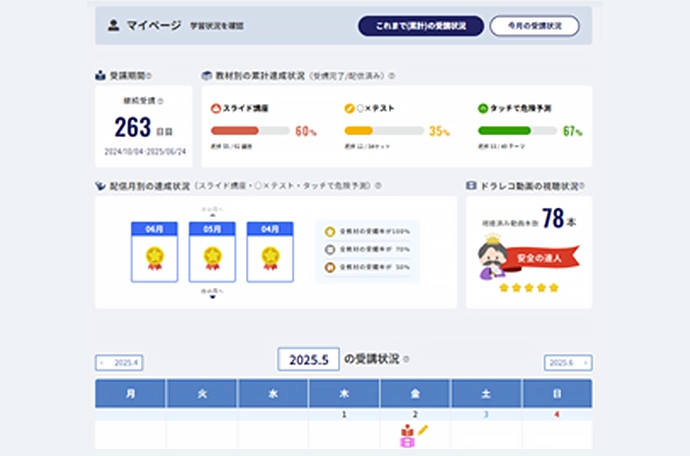Click the five-star rating row
690x456 pixels.
529,288
